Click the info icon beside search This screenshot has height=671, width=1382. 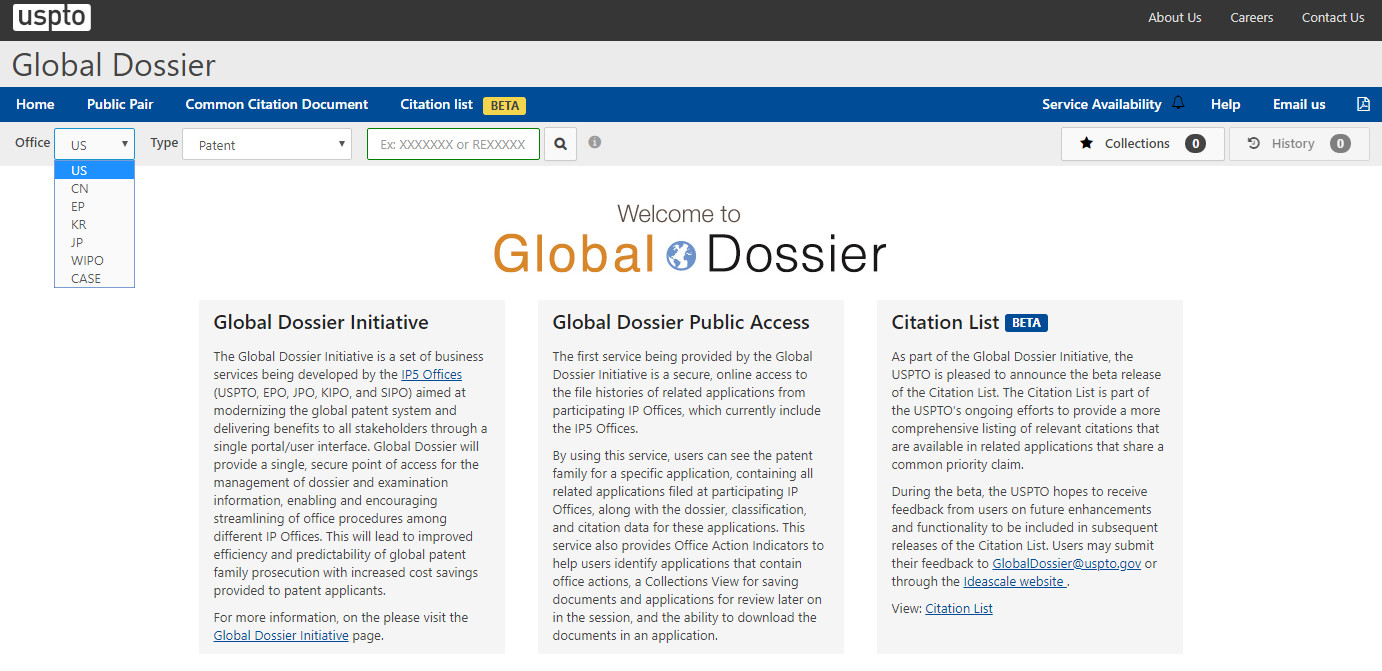point(594,143)
